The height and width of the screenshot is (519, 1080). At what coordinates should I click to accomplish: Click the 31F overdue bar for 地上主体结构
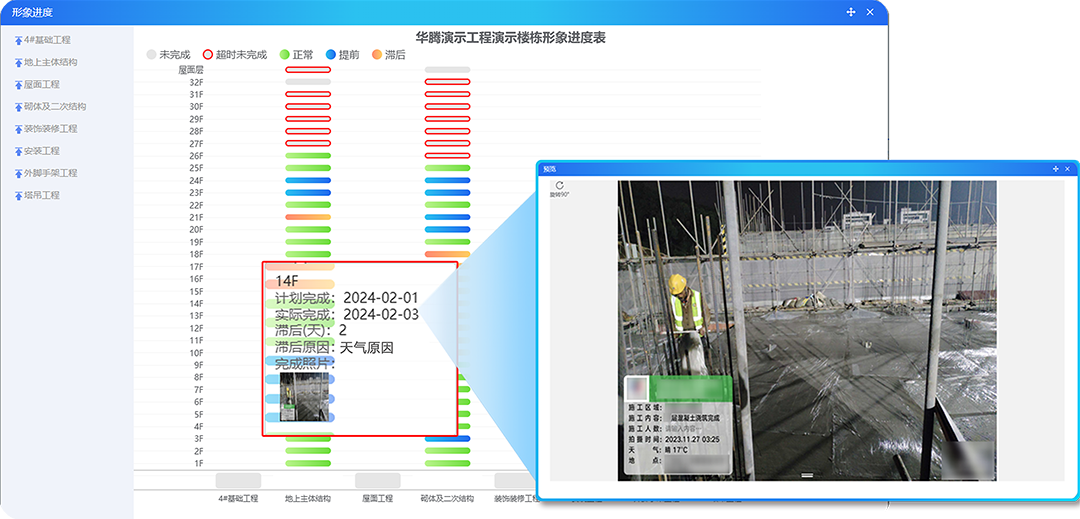[308, 94]
